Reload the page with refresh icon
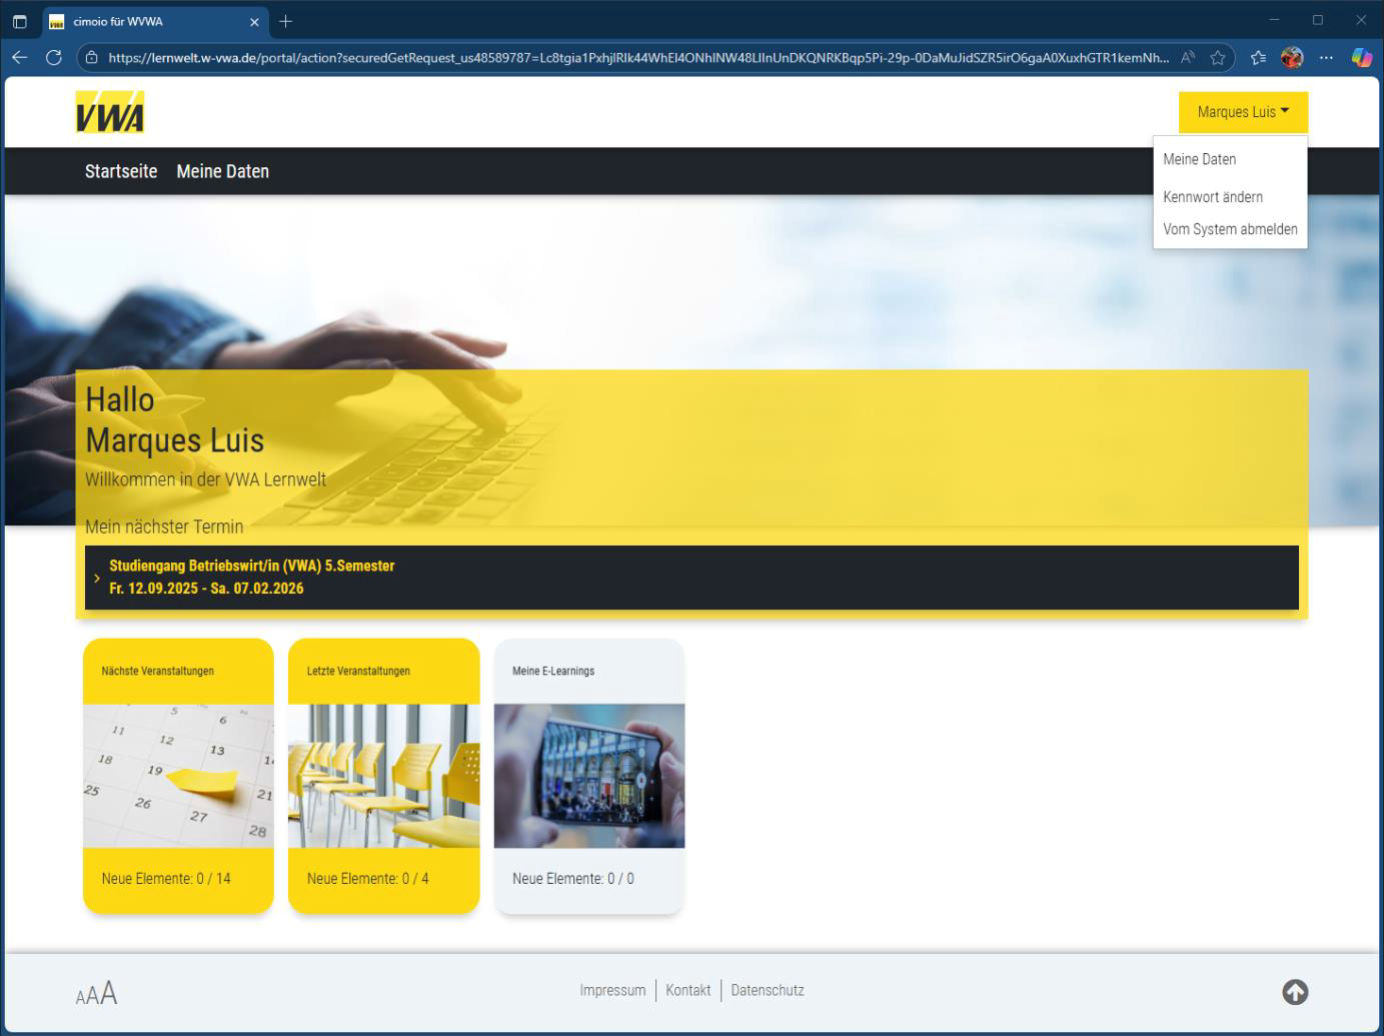 pos(54,58)
